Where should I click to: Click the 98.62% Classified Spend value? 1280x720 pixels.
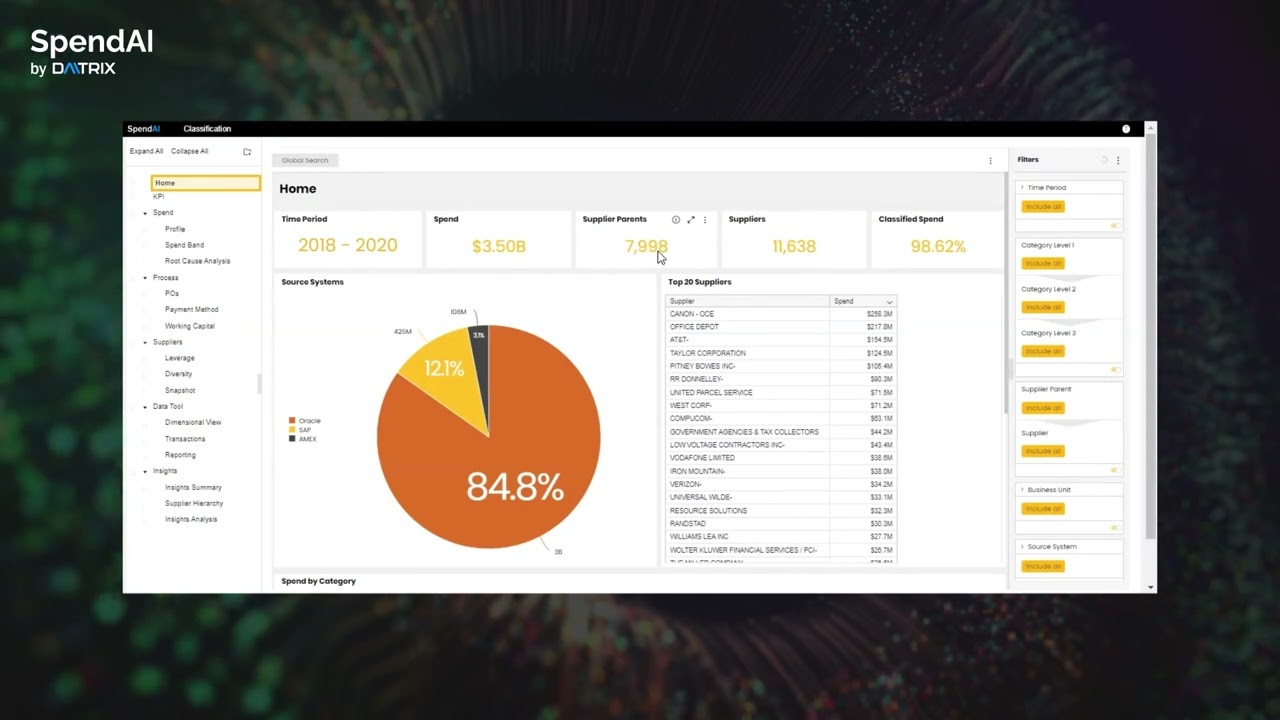pyautogui.click(x=938, y=246)
